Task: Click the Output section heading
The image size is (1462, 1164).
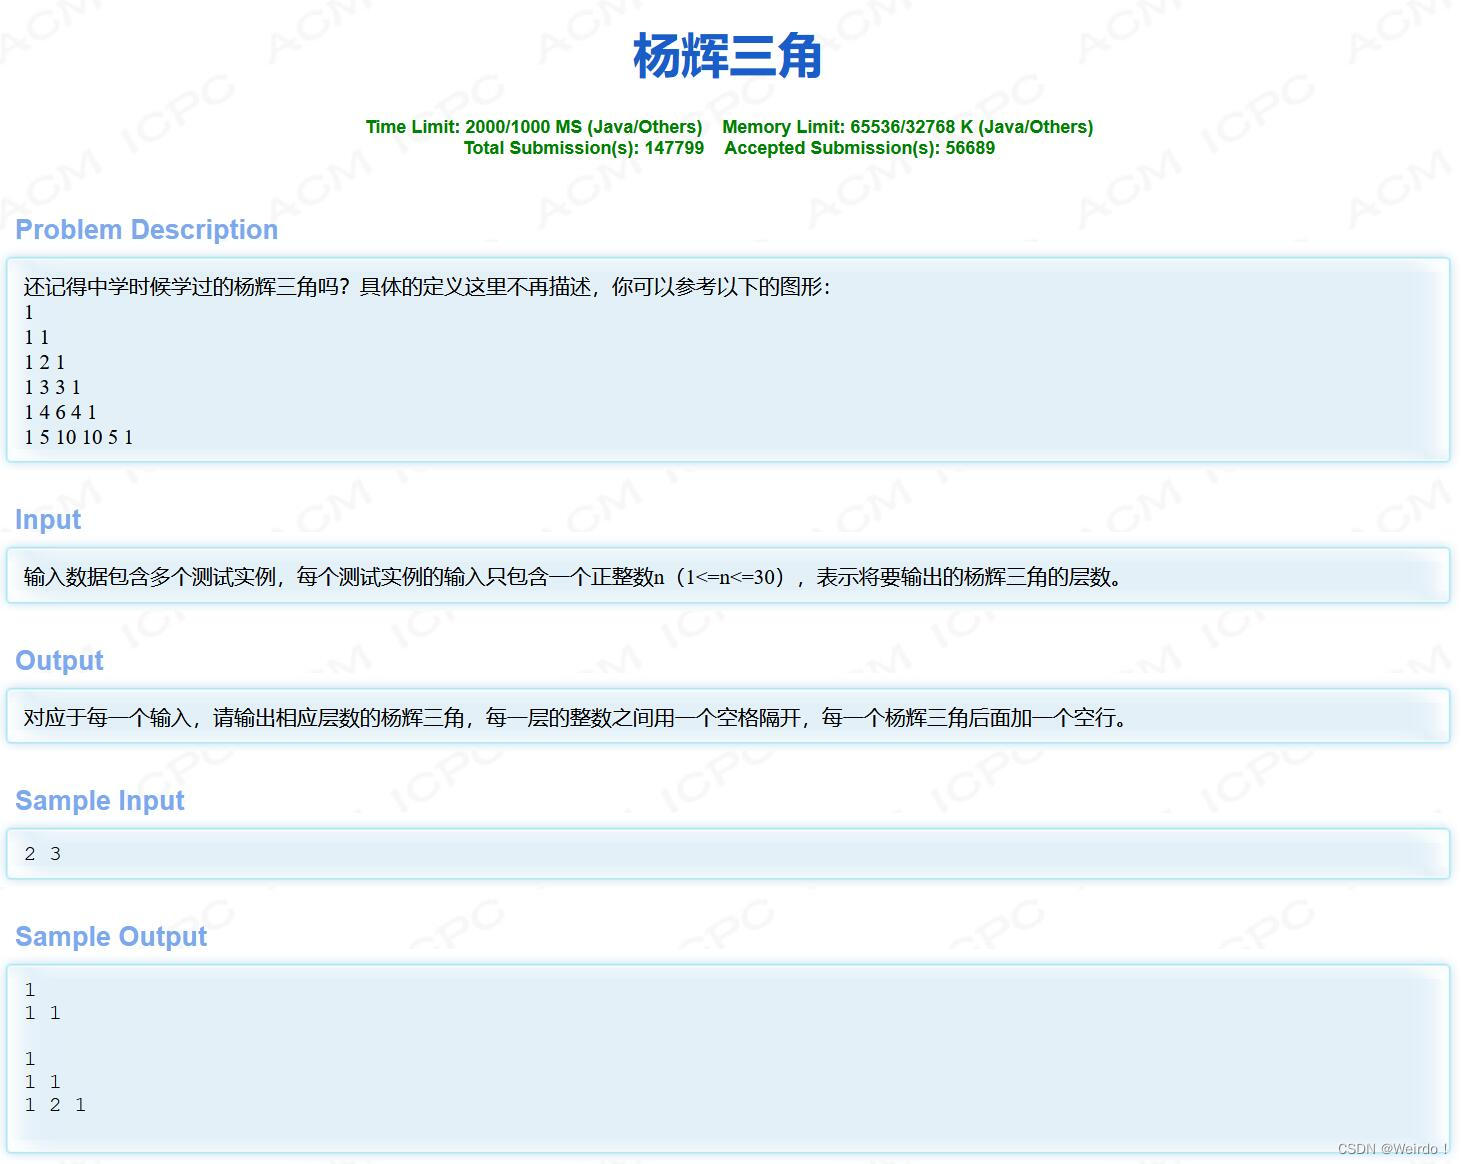Action: [x=59, y=660]
